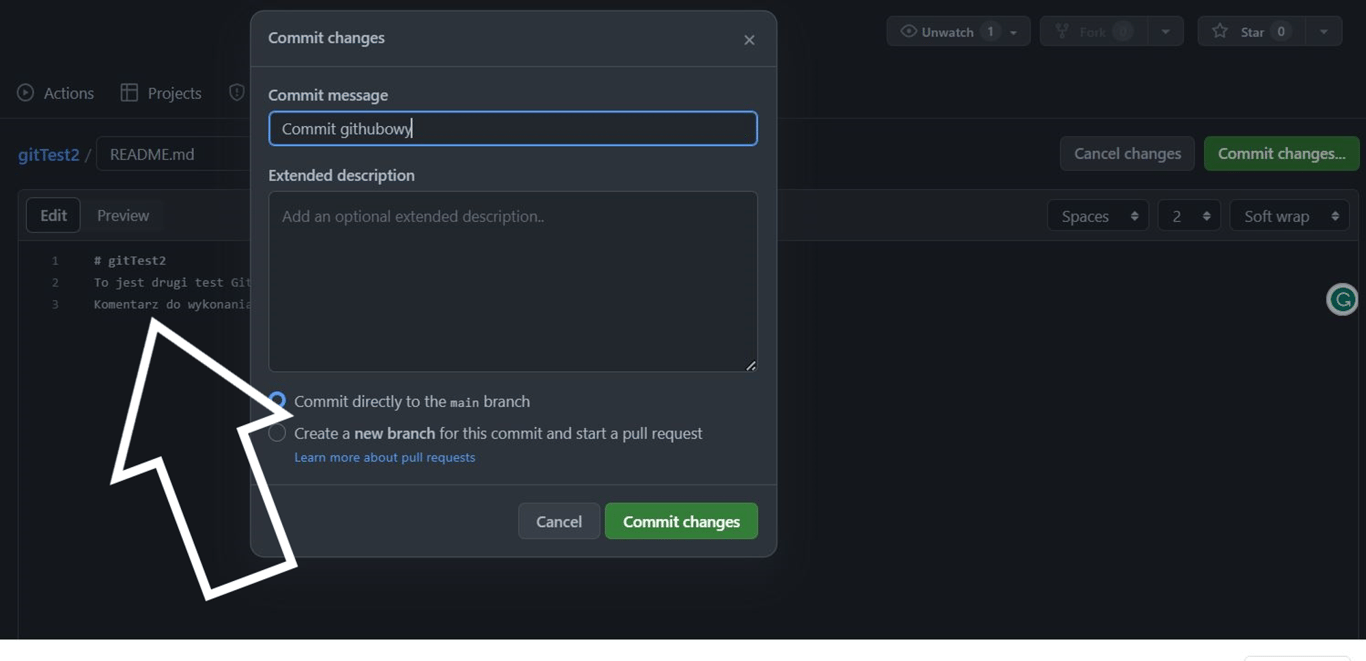Image resolution: width=1366 pixels, height=661 pixels.
Task: Click the Security shield icon
Action: pos(237,92)
